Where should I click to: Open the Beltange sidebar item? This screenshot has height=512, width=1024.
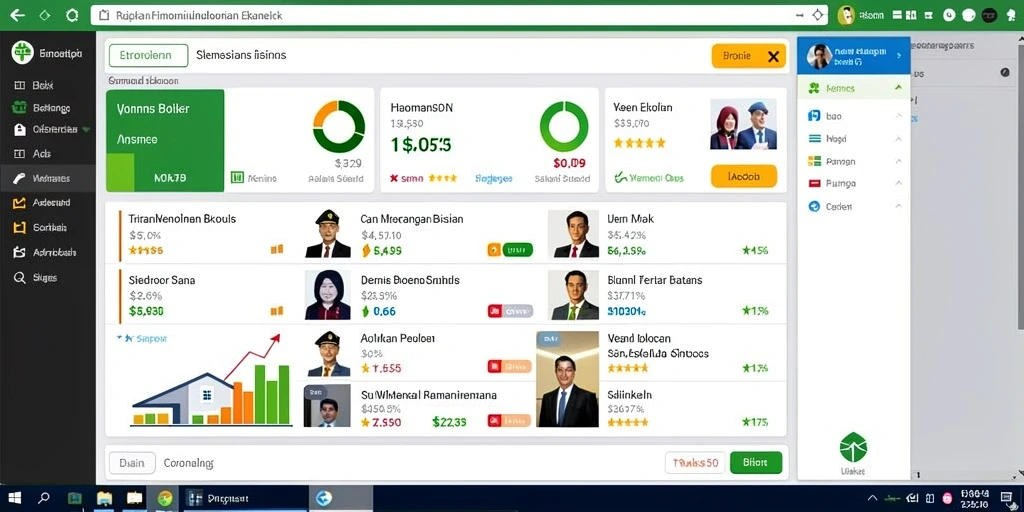point(42,108)
